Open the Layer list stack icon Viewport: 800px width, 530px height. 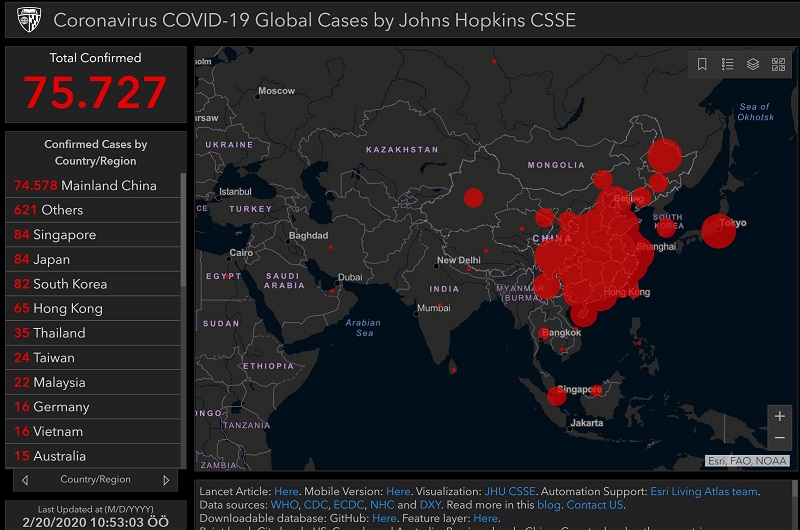click(x=753, y=64)
